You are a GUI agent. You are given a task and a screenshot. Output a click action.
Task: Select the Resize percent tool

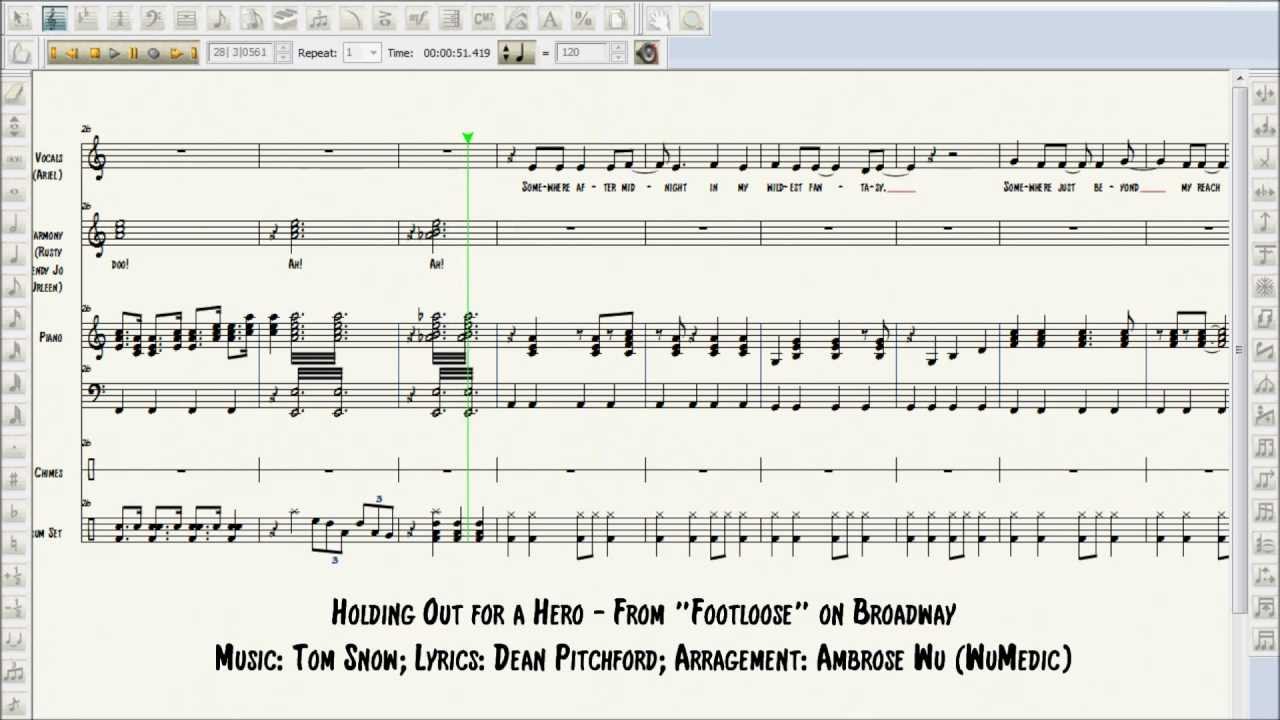(x=583, y=19)
